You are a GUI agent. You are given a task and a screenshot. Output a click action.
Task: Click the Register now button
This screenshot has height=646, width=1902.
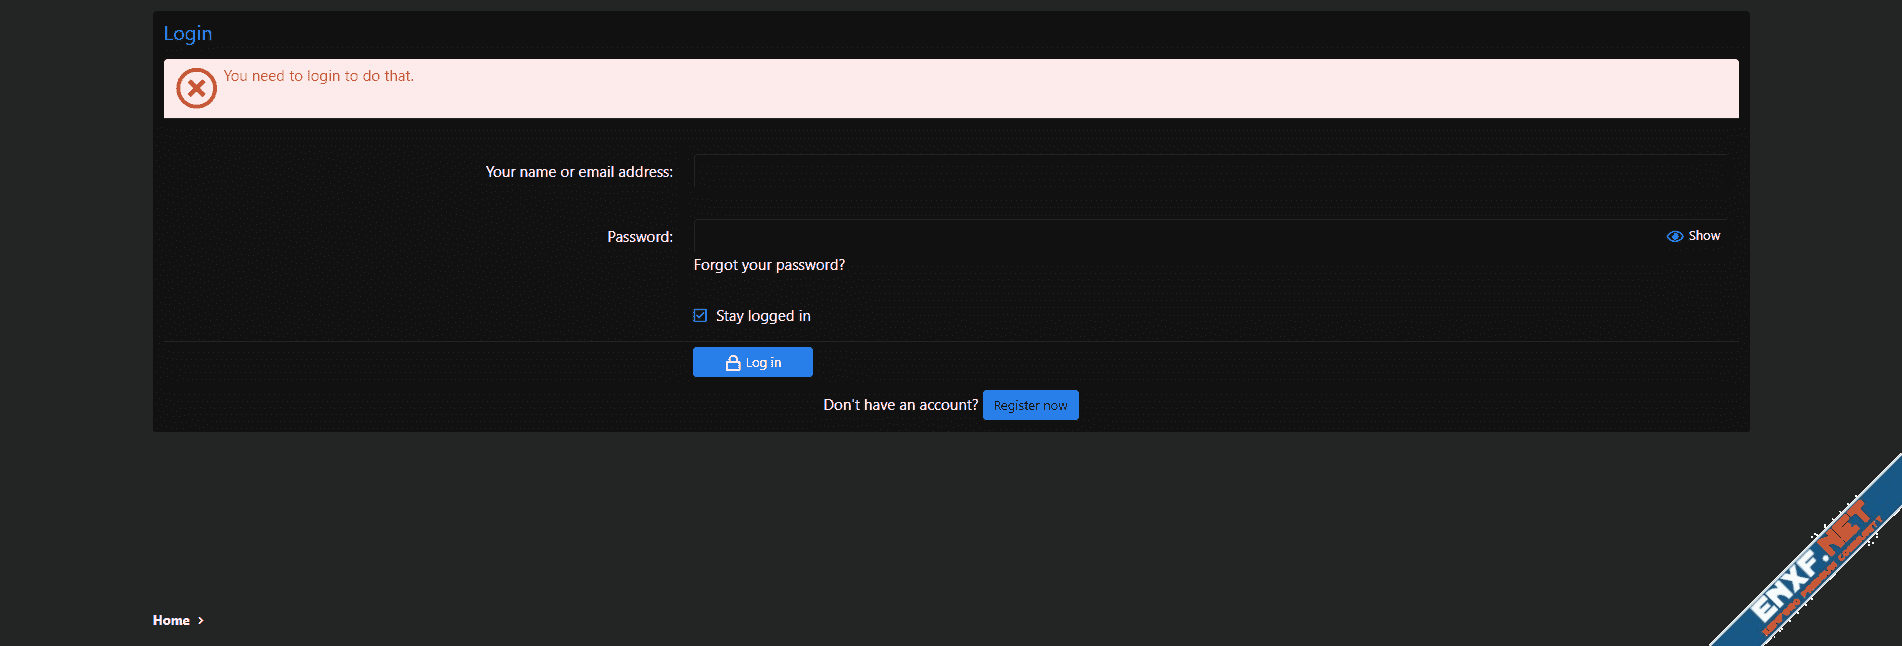1030,405
